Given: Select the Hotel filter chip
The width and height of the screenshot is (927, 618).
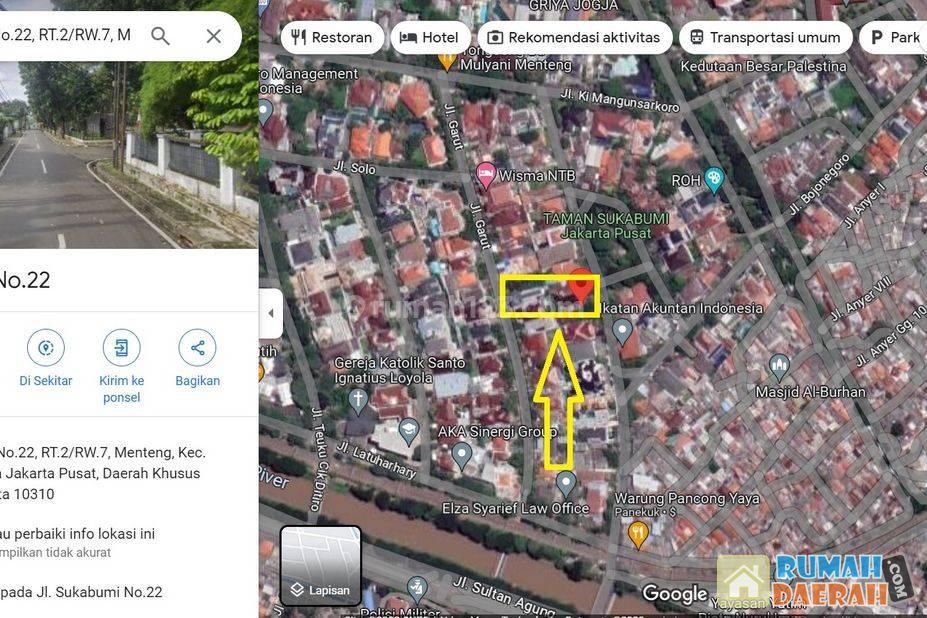Looking at the screenshot, I should [429, 38].
